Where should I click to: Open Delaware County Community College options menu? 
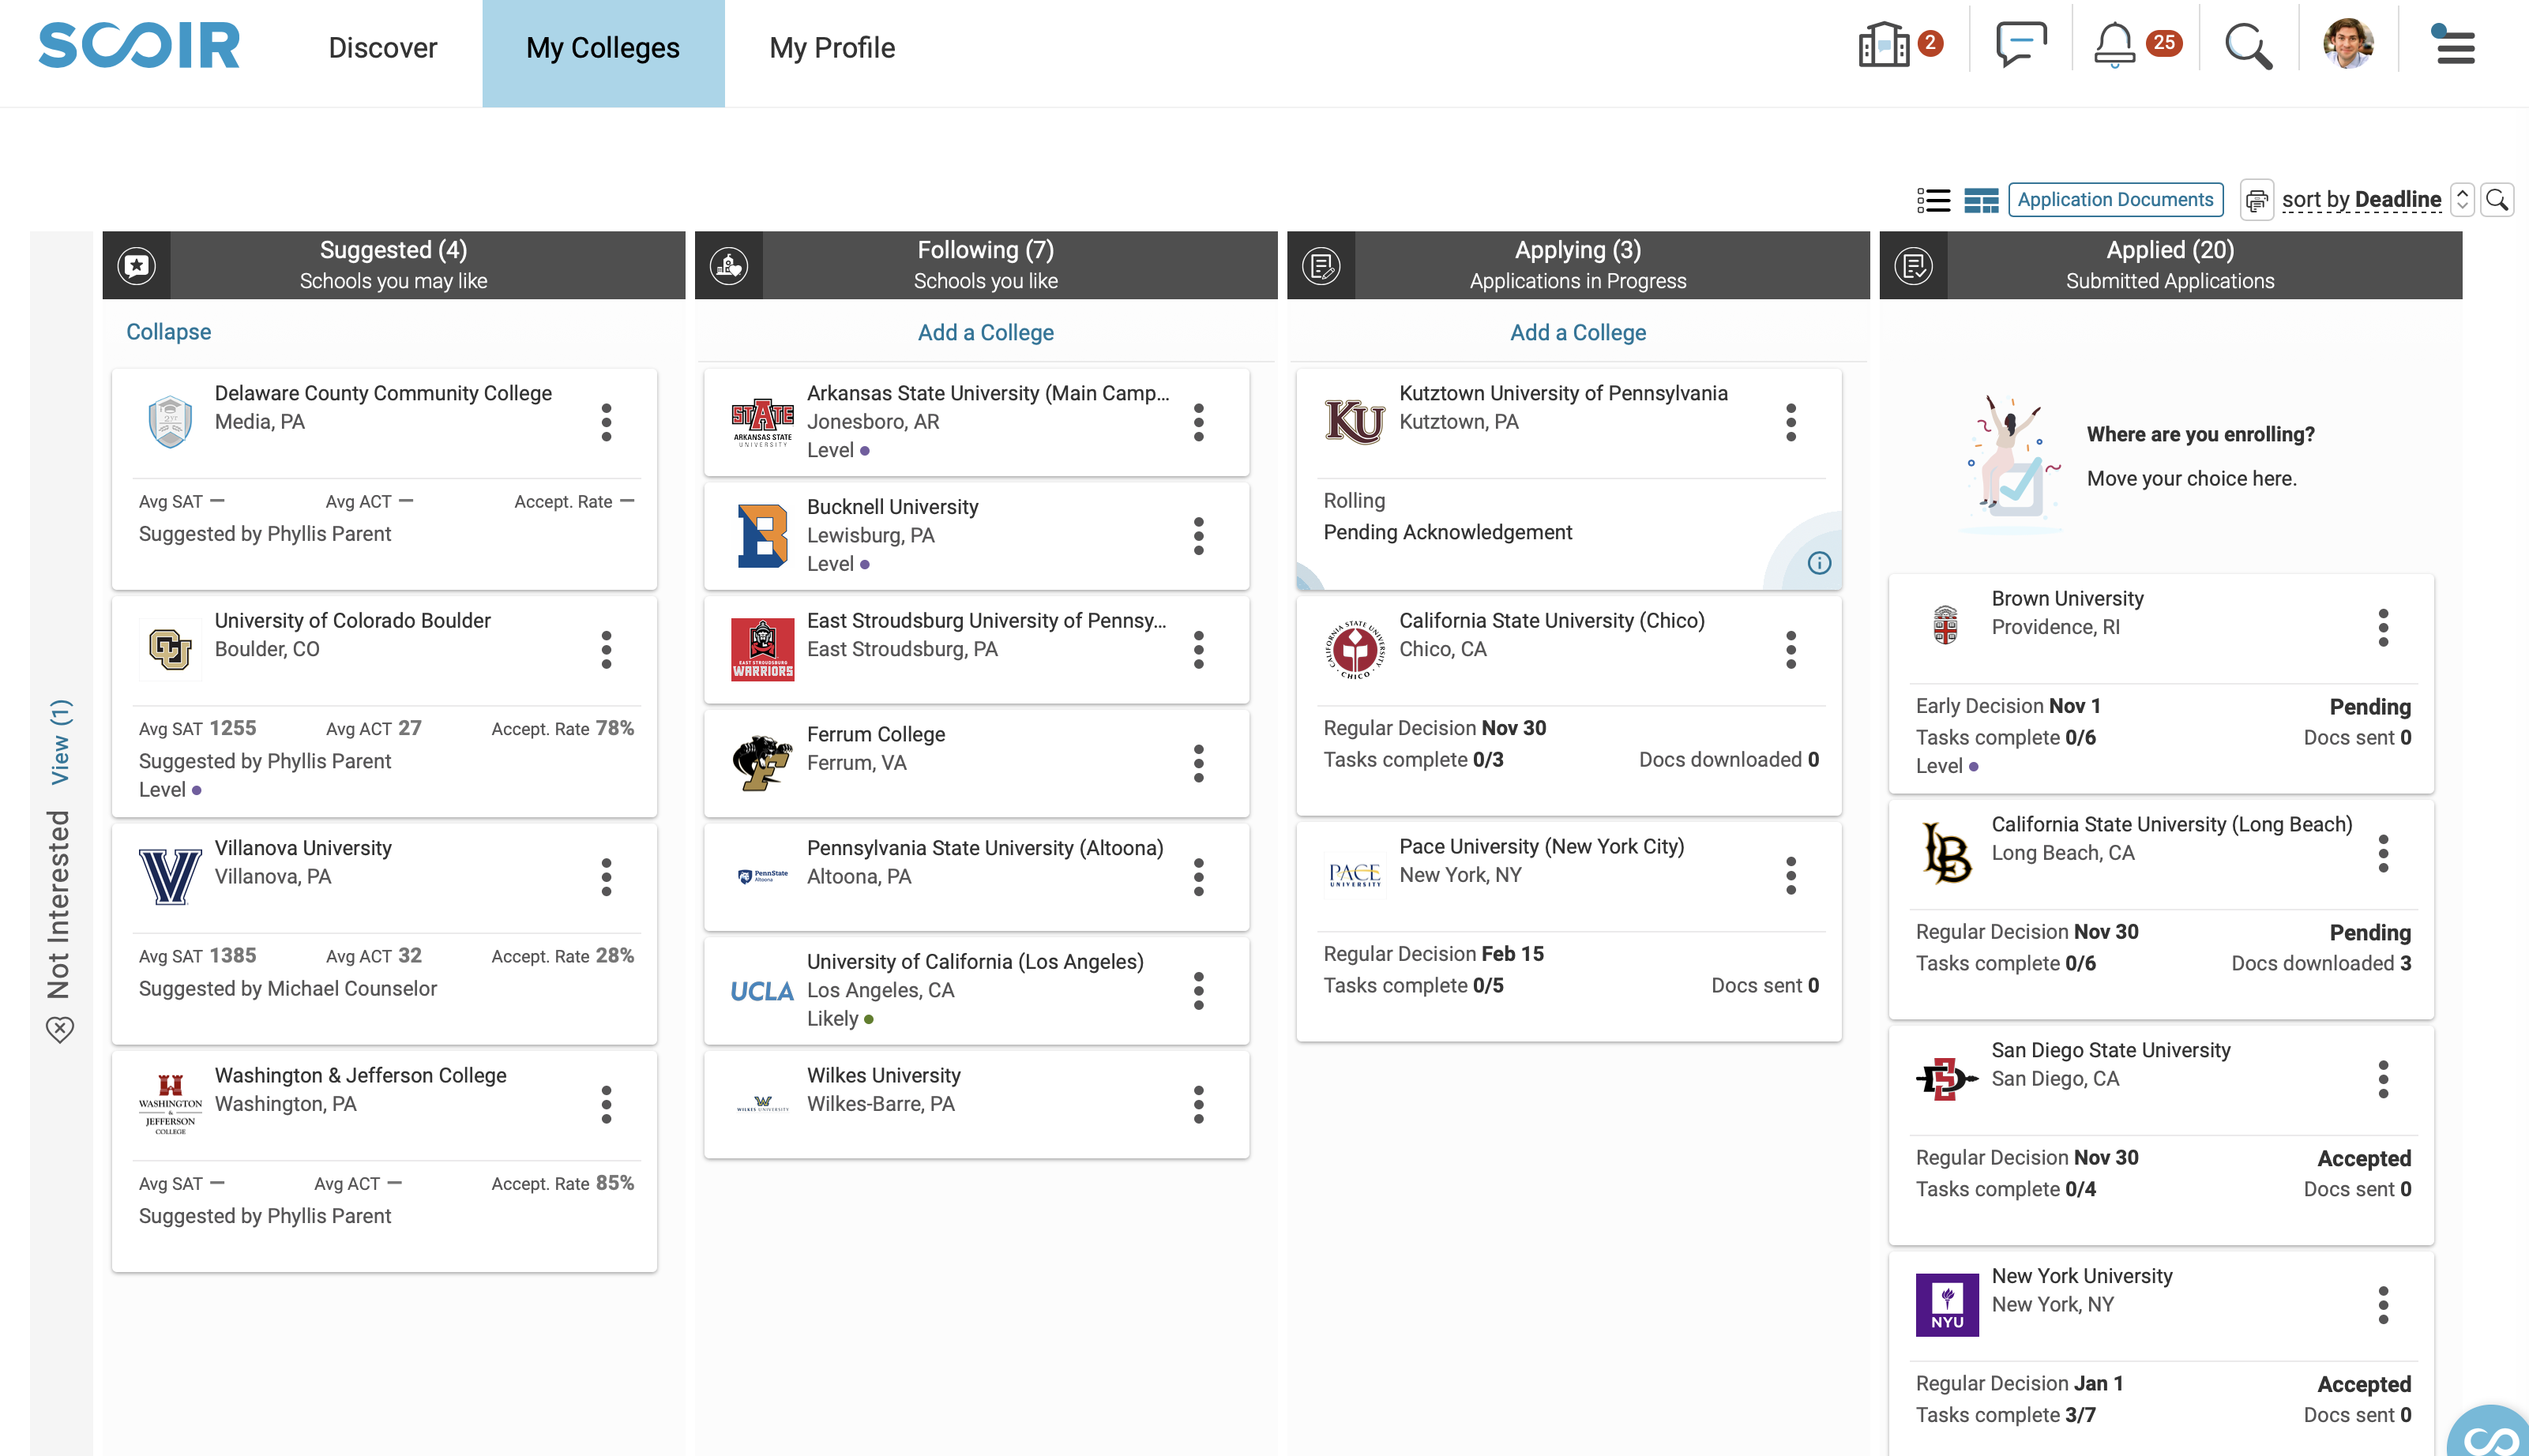pyautogui.click(x=606, y=423)
